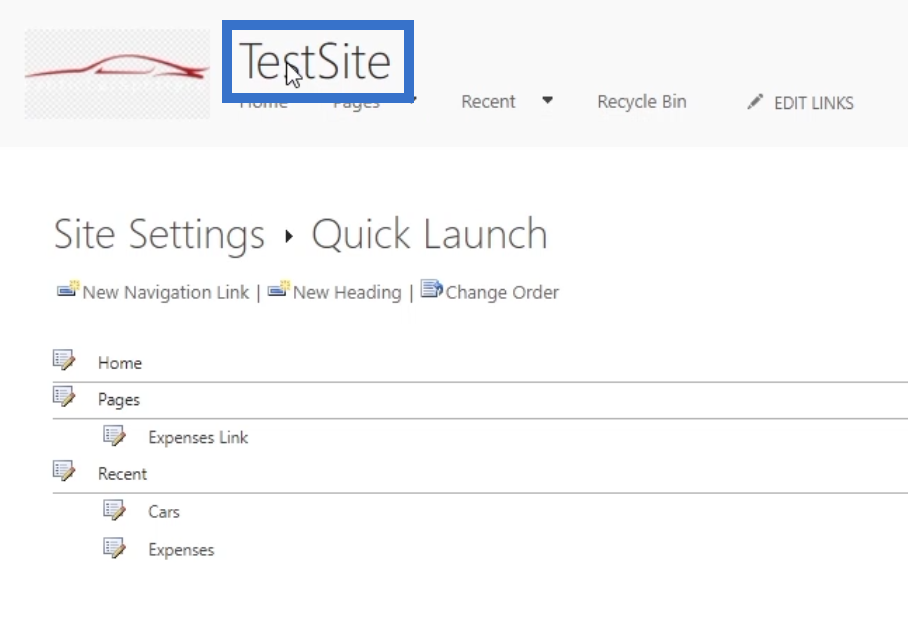Click the edit icon left of Expenses
Viewport: 908px width, 622px height.
pos(114,548)
